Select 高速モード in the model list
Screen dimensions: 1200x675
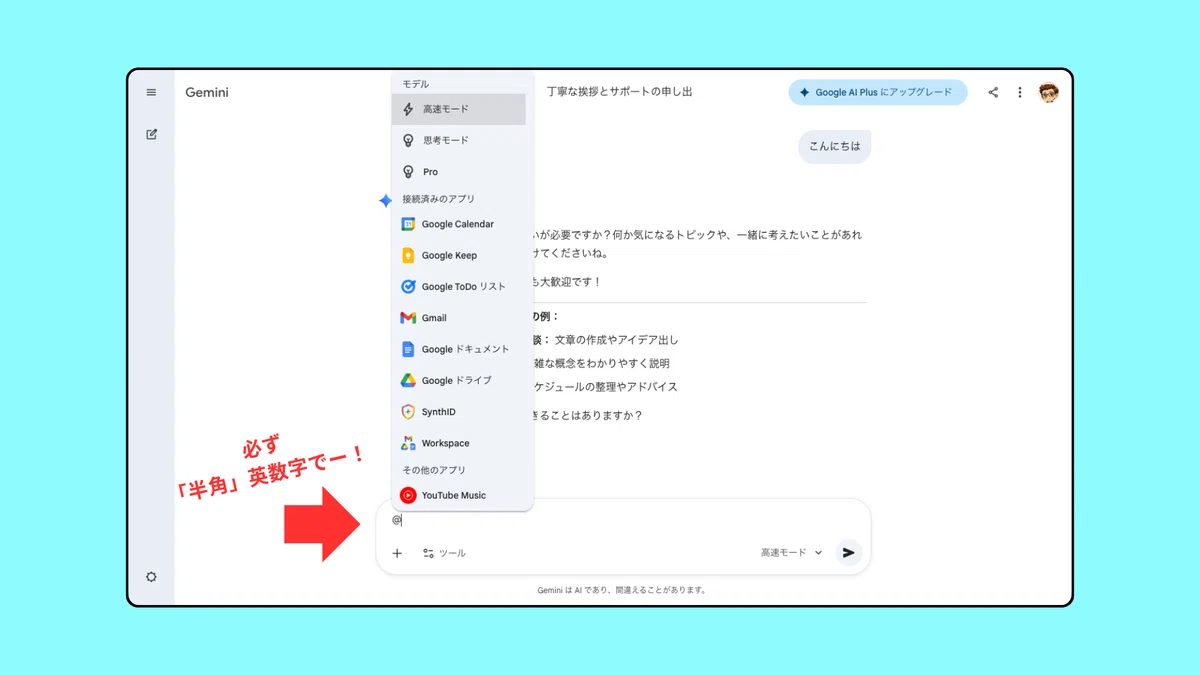coord(459,109)
